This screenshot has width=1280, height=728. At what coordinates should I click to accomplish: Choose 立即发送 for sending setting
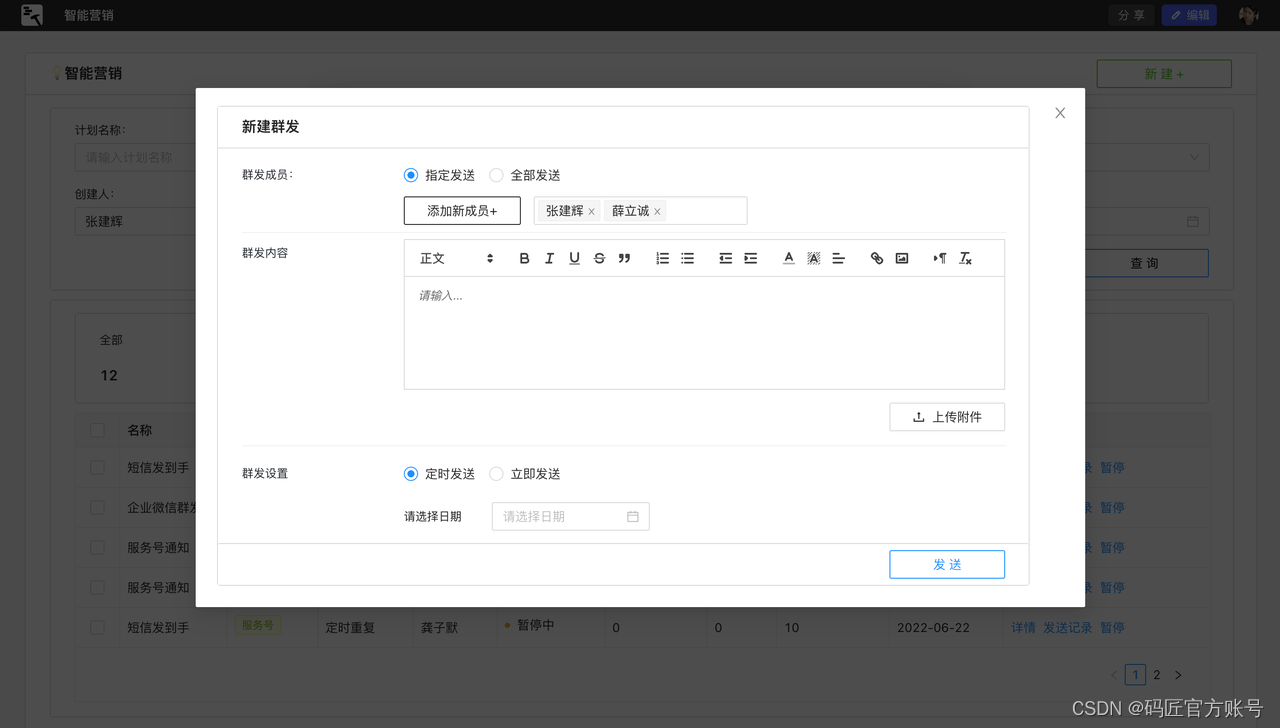coord(496,473)
